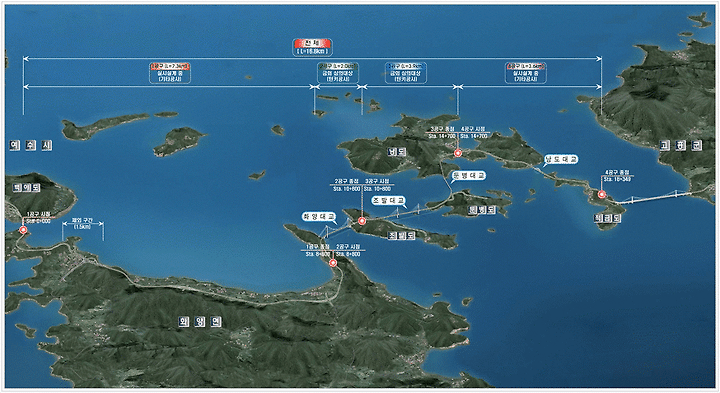Click the 4공구 L=3.6km section box
The width and height of the screenshot is (720, 393).
point(526,73)
